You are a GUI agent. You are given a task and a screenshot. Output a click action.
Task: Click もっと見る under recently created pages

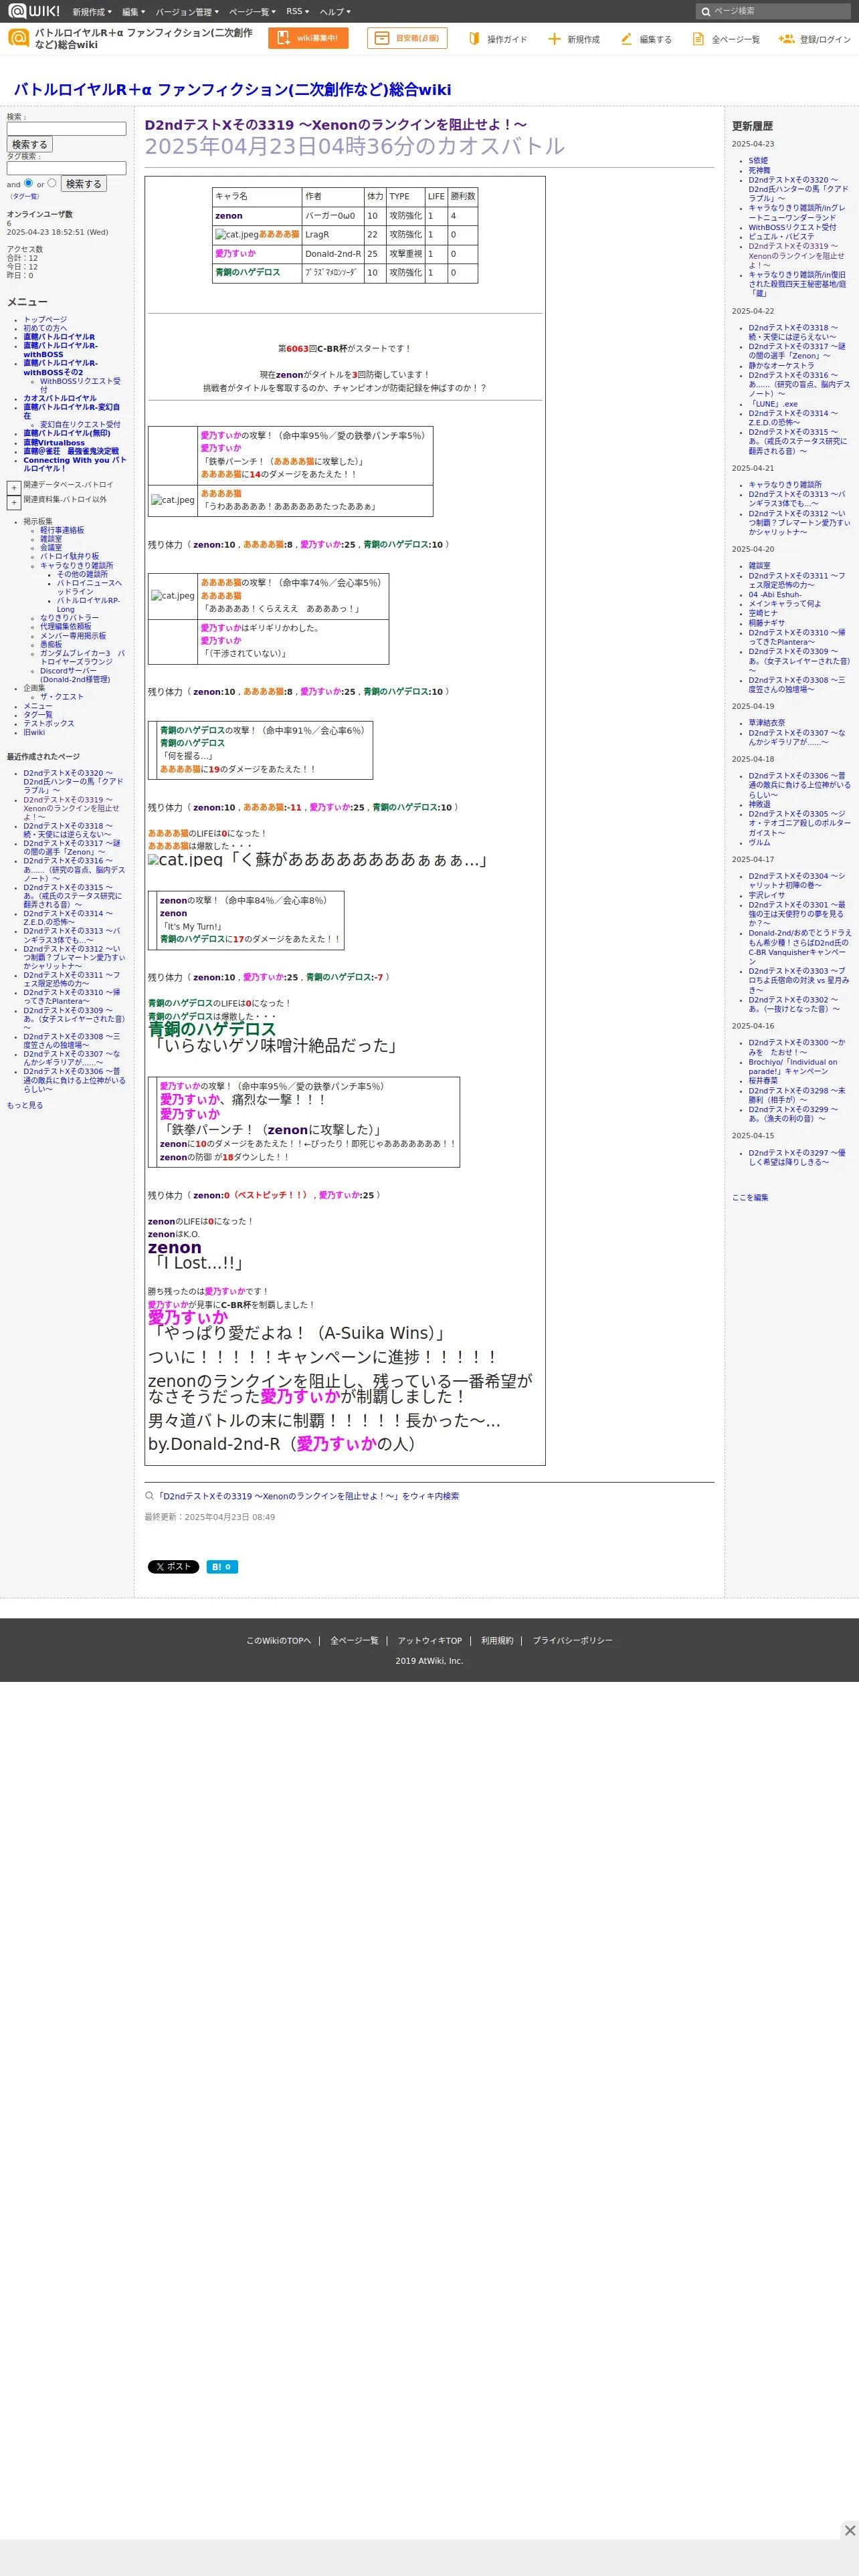click(25, 1105)
